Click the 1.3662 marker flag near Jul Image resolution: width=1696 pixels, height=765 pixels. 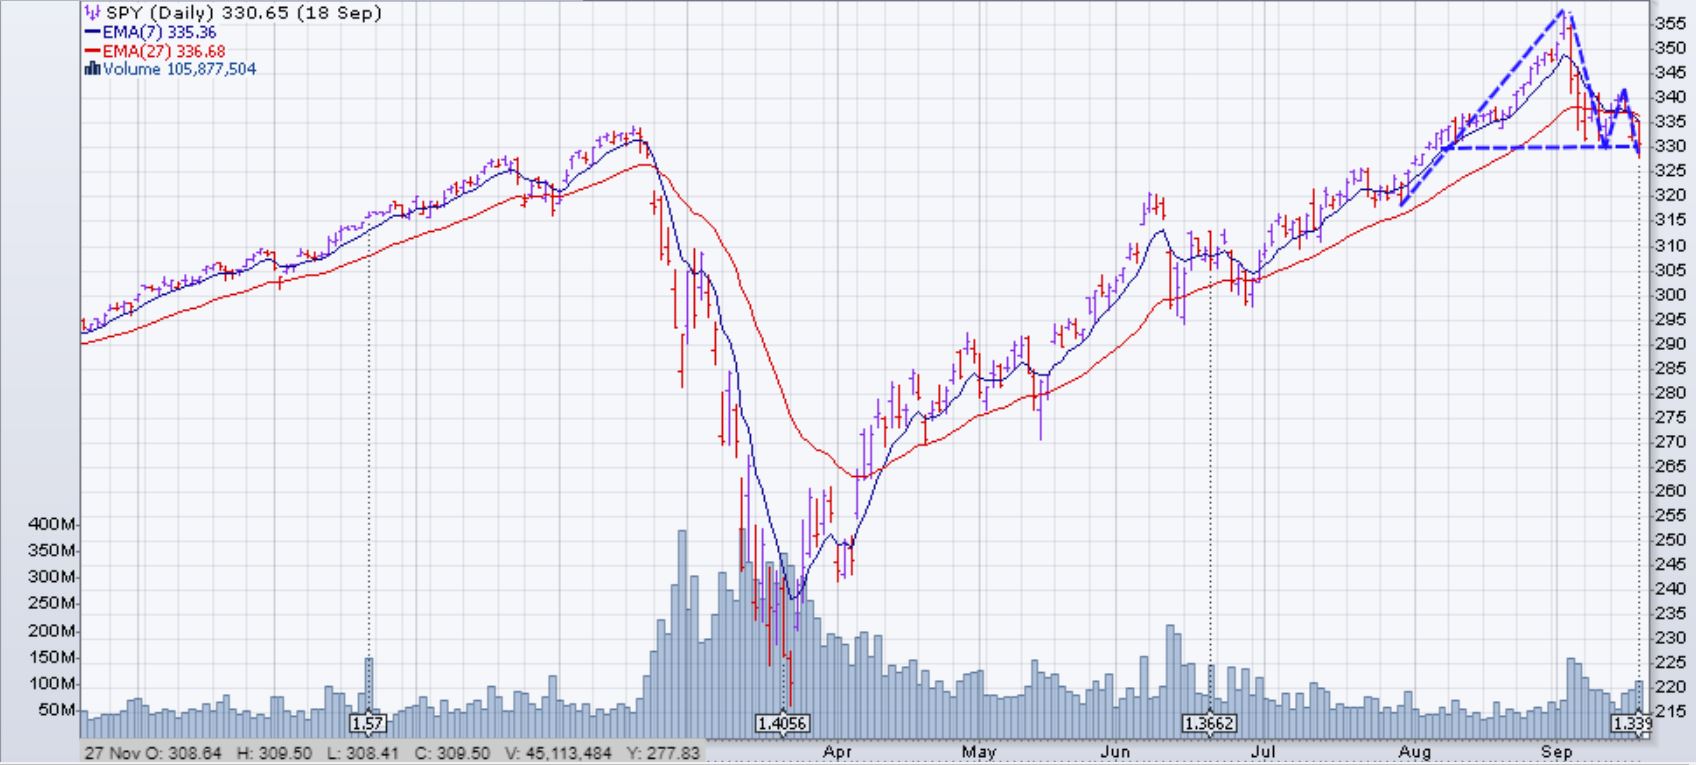(x=1210, y=722)
